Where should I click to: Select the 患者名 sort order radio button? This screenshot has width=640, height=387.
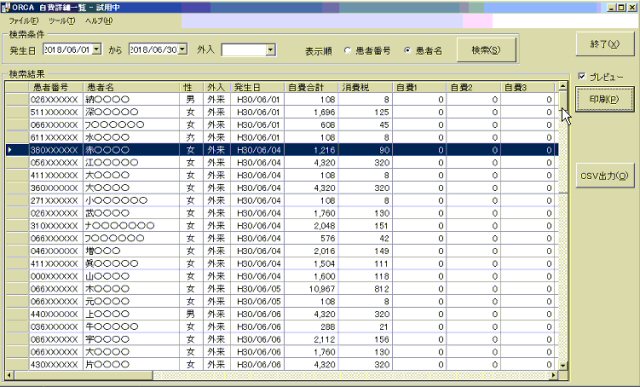(407, 51)
